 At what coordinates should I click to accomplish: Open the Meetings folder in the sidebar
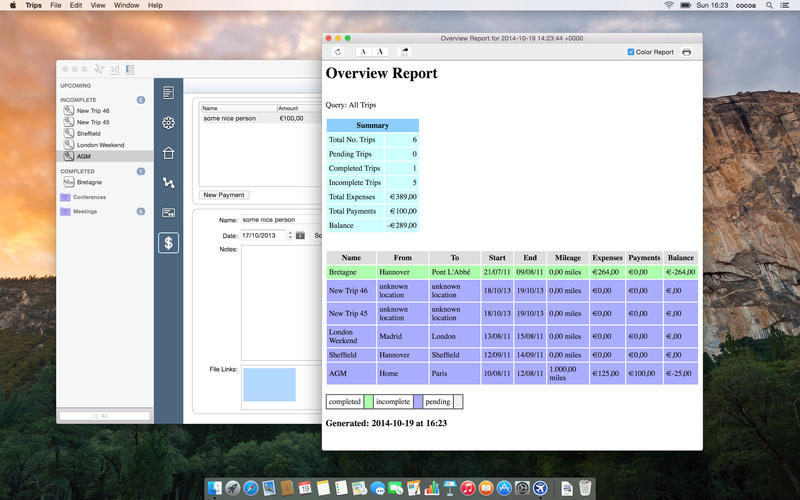pos(85,211)
